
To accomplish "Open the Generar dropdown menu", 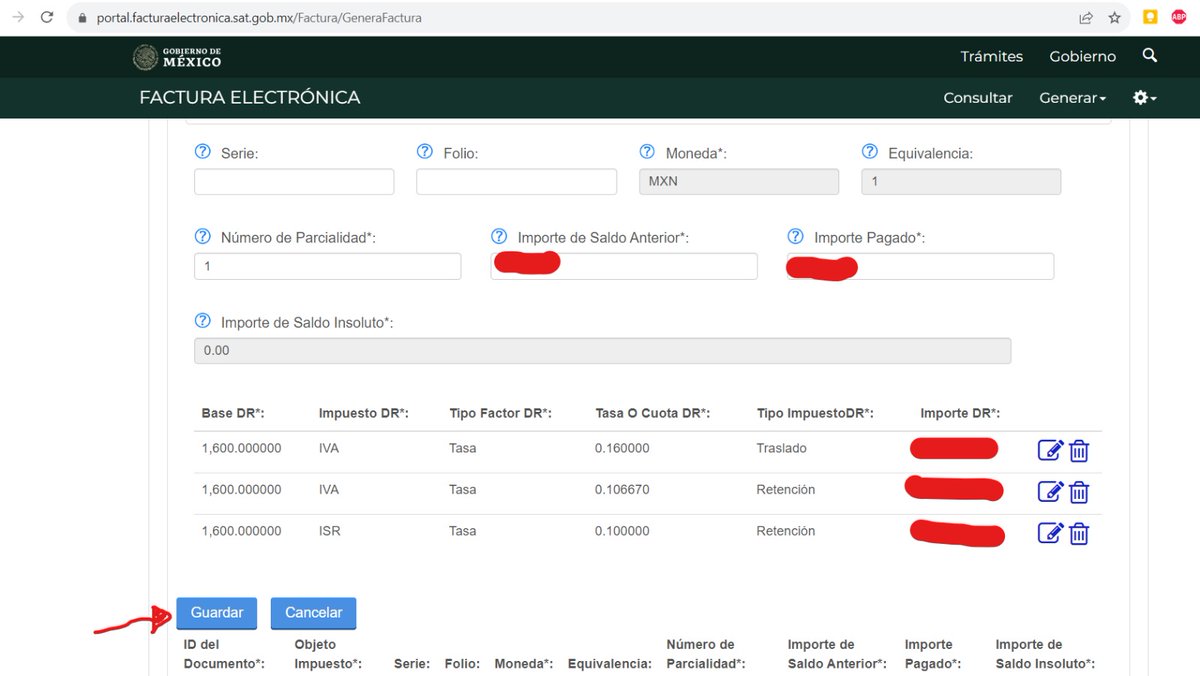I will [1073, 98].
